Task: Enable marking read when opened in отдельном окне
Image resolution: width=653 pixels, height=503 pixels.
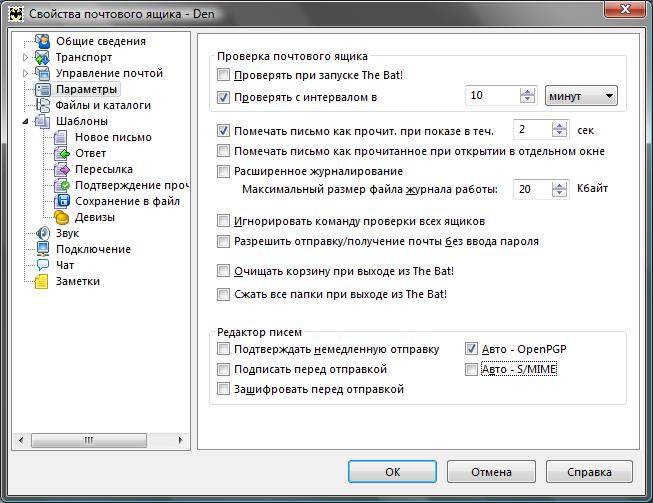Action: [x=223, y=151]
